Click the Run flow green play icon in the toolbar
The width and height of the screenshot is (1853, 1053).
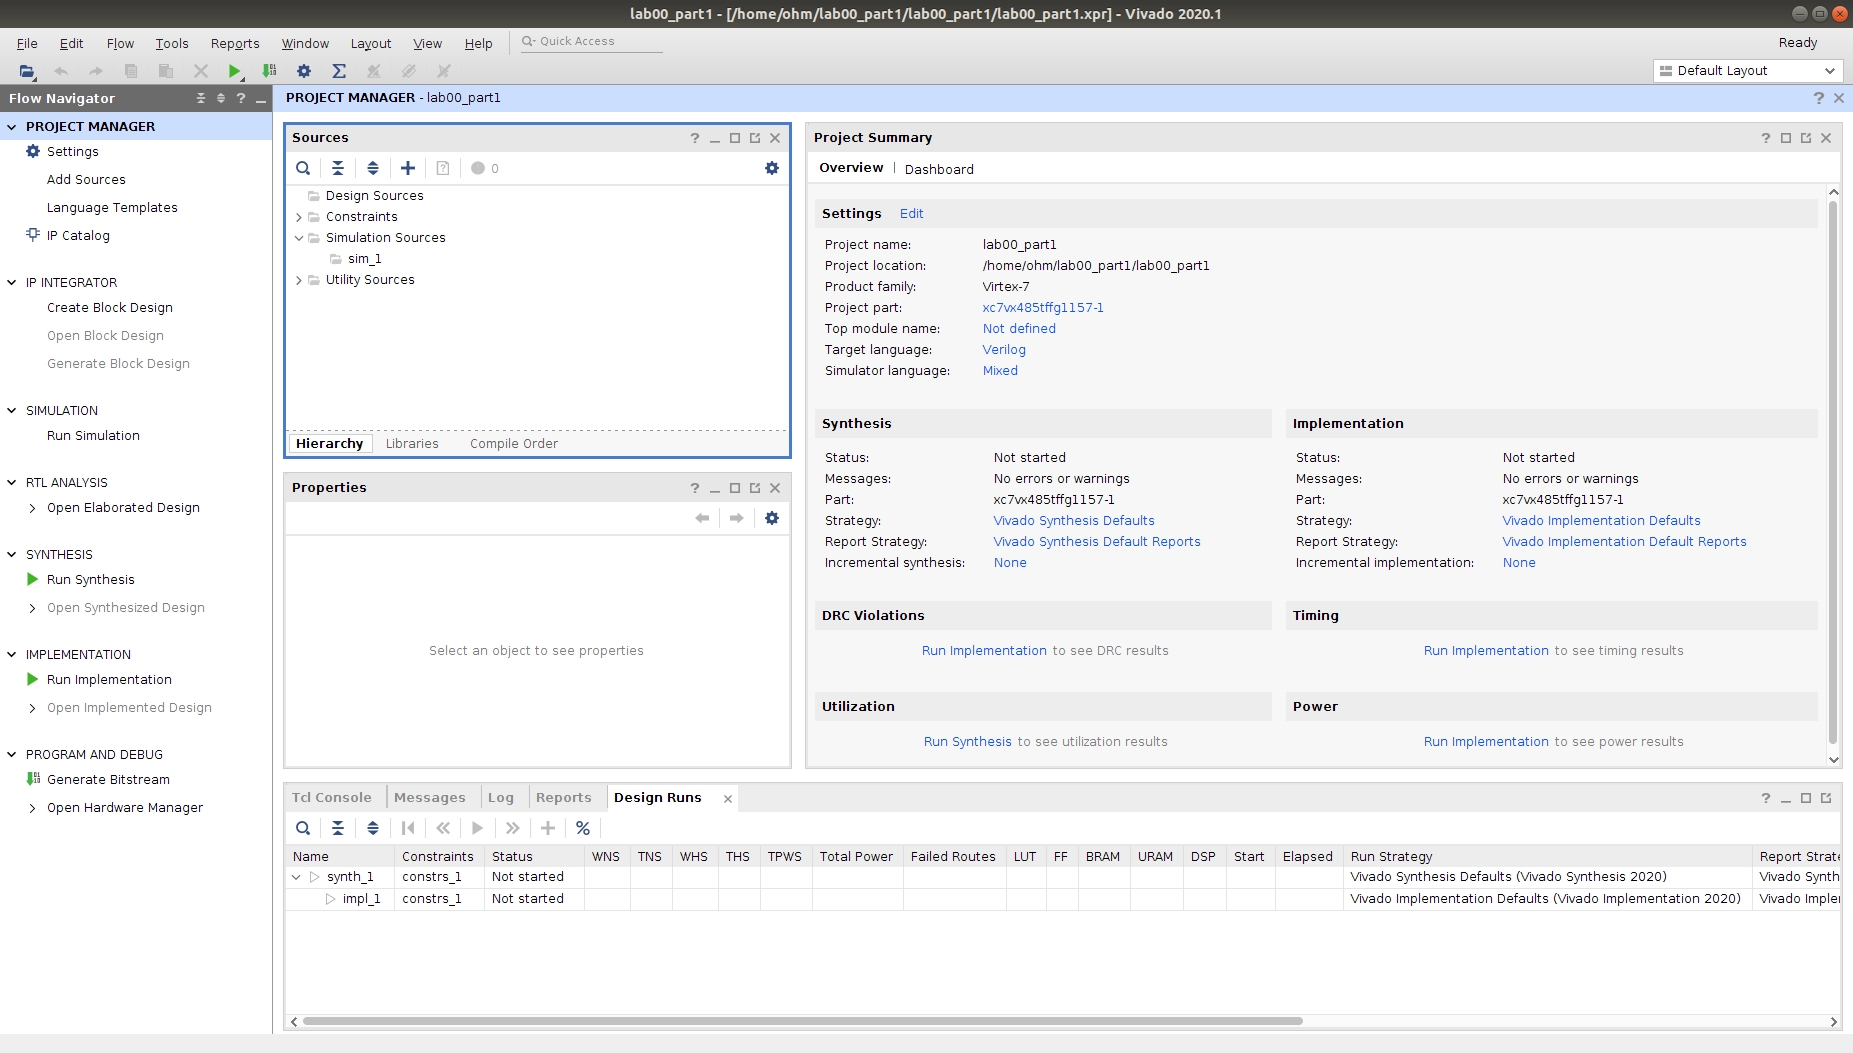(x=234, y=71)
